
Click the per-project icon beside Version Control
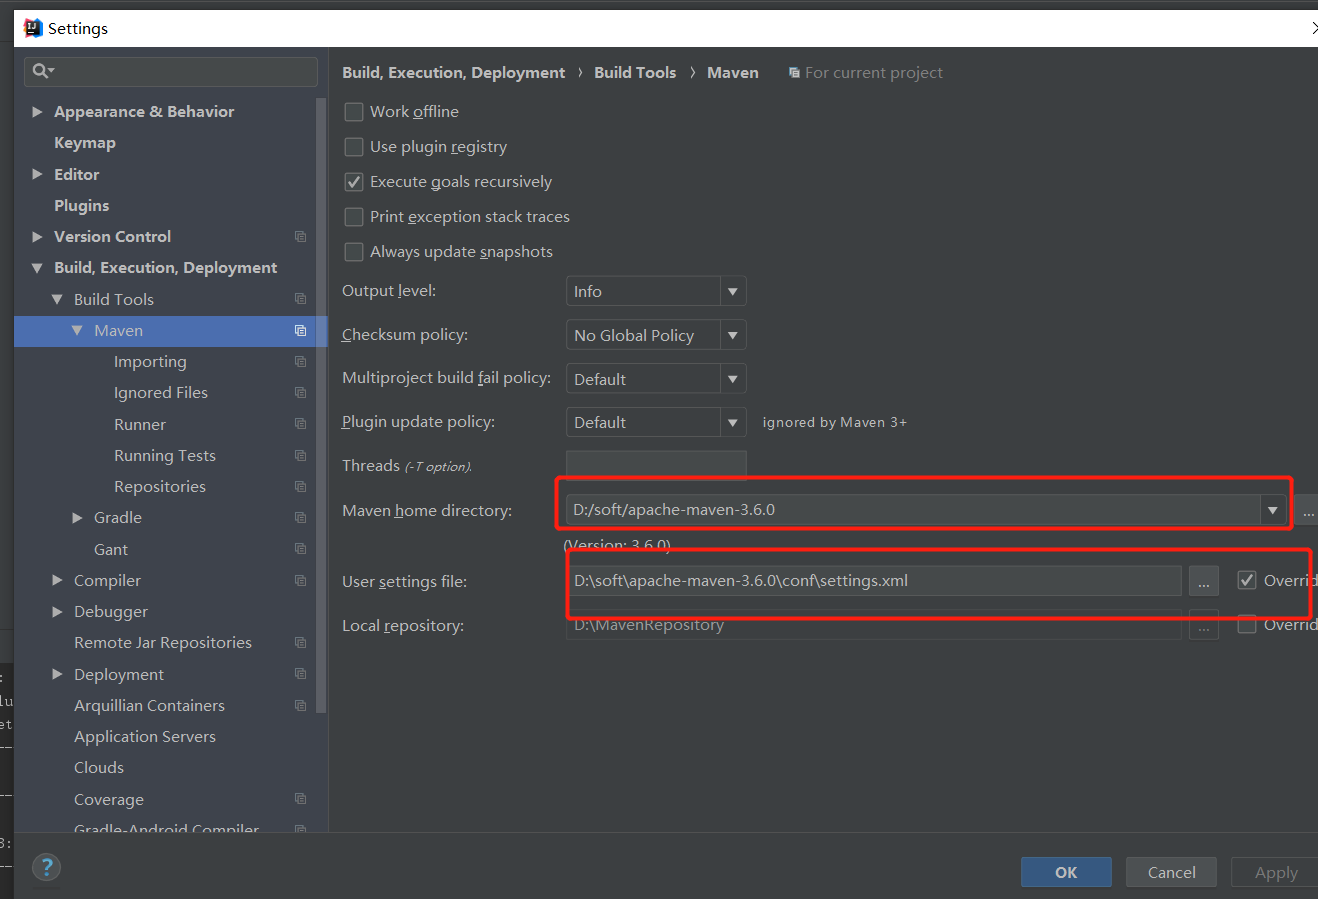(x=300, y=236)
